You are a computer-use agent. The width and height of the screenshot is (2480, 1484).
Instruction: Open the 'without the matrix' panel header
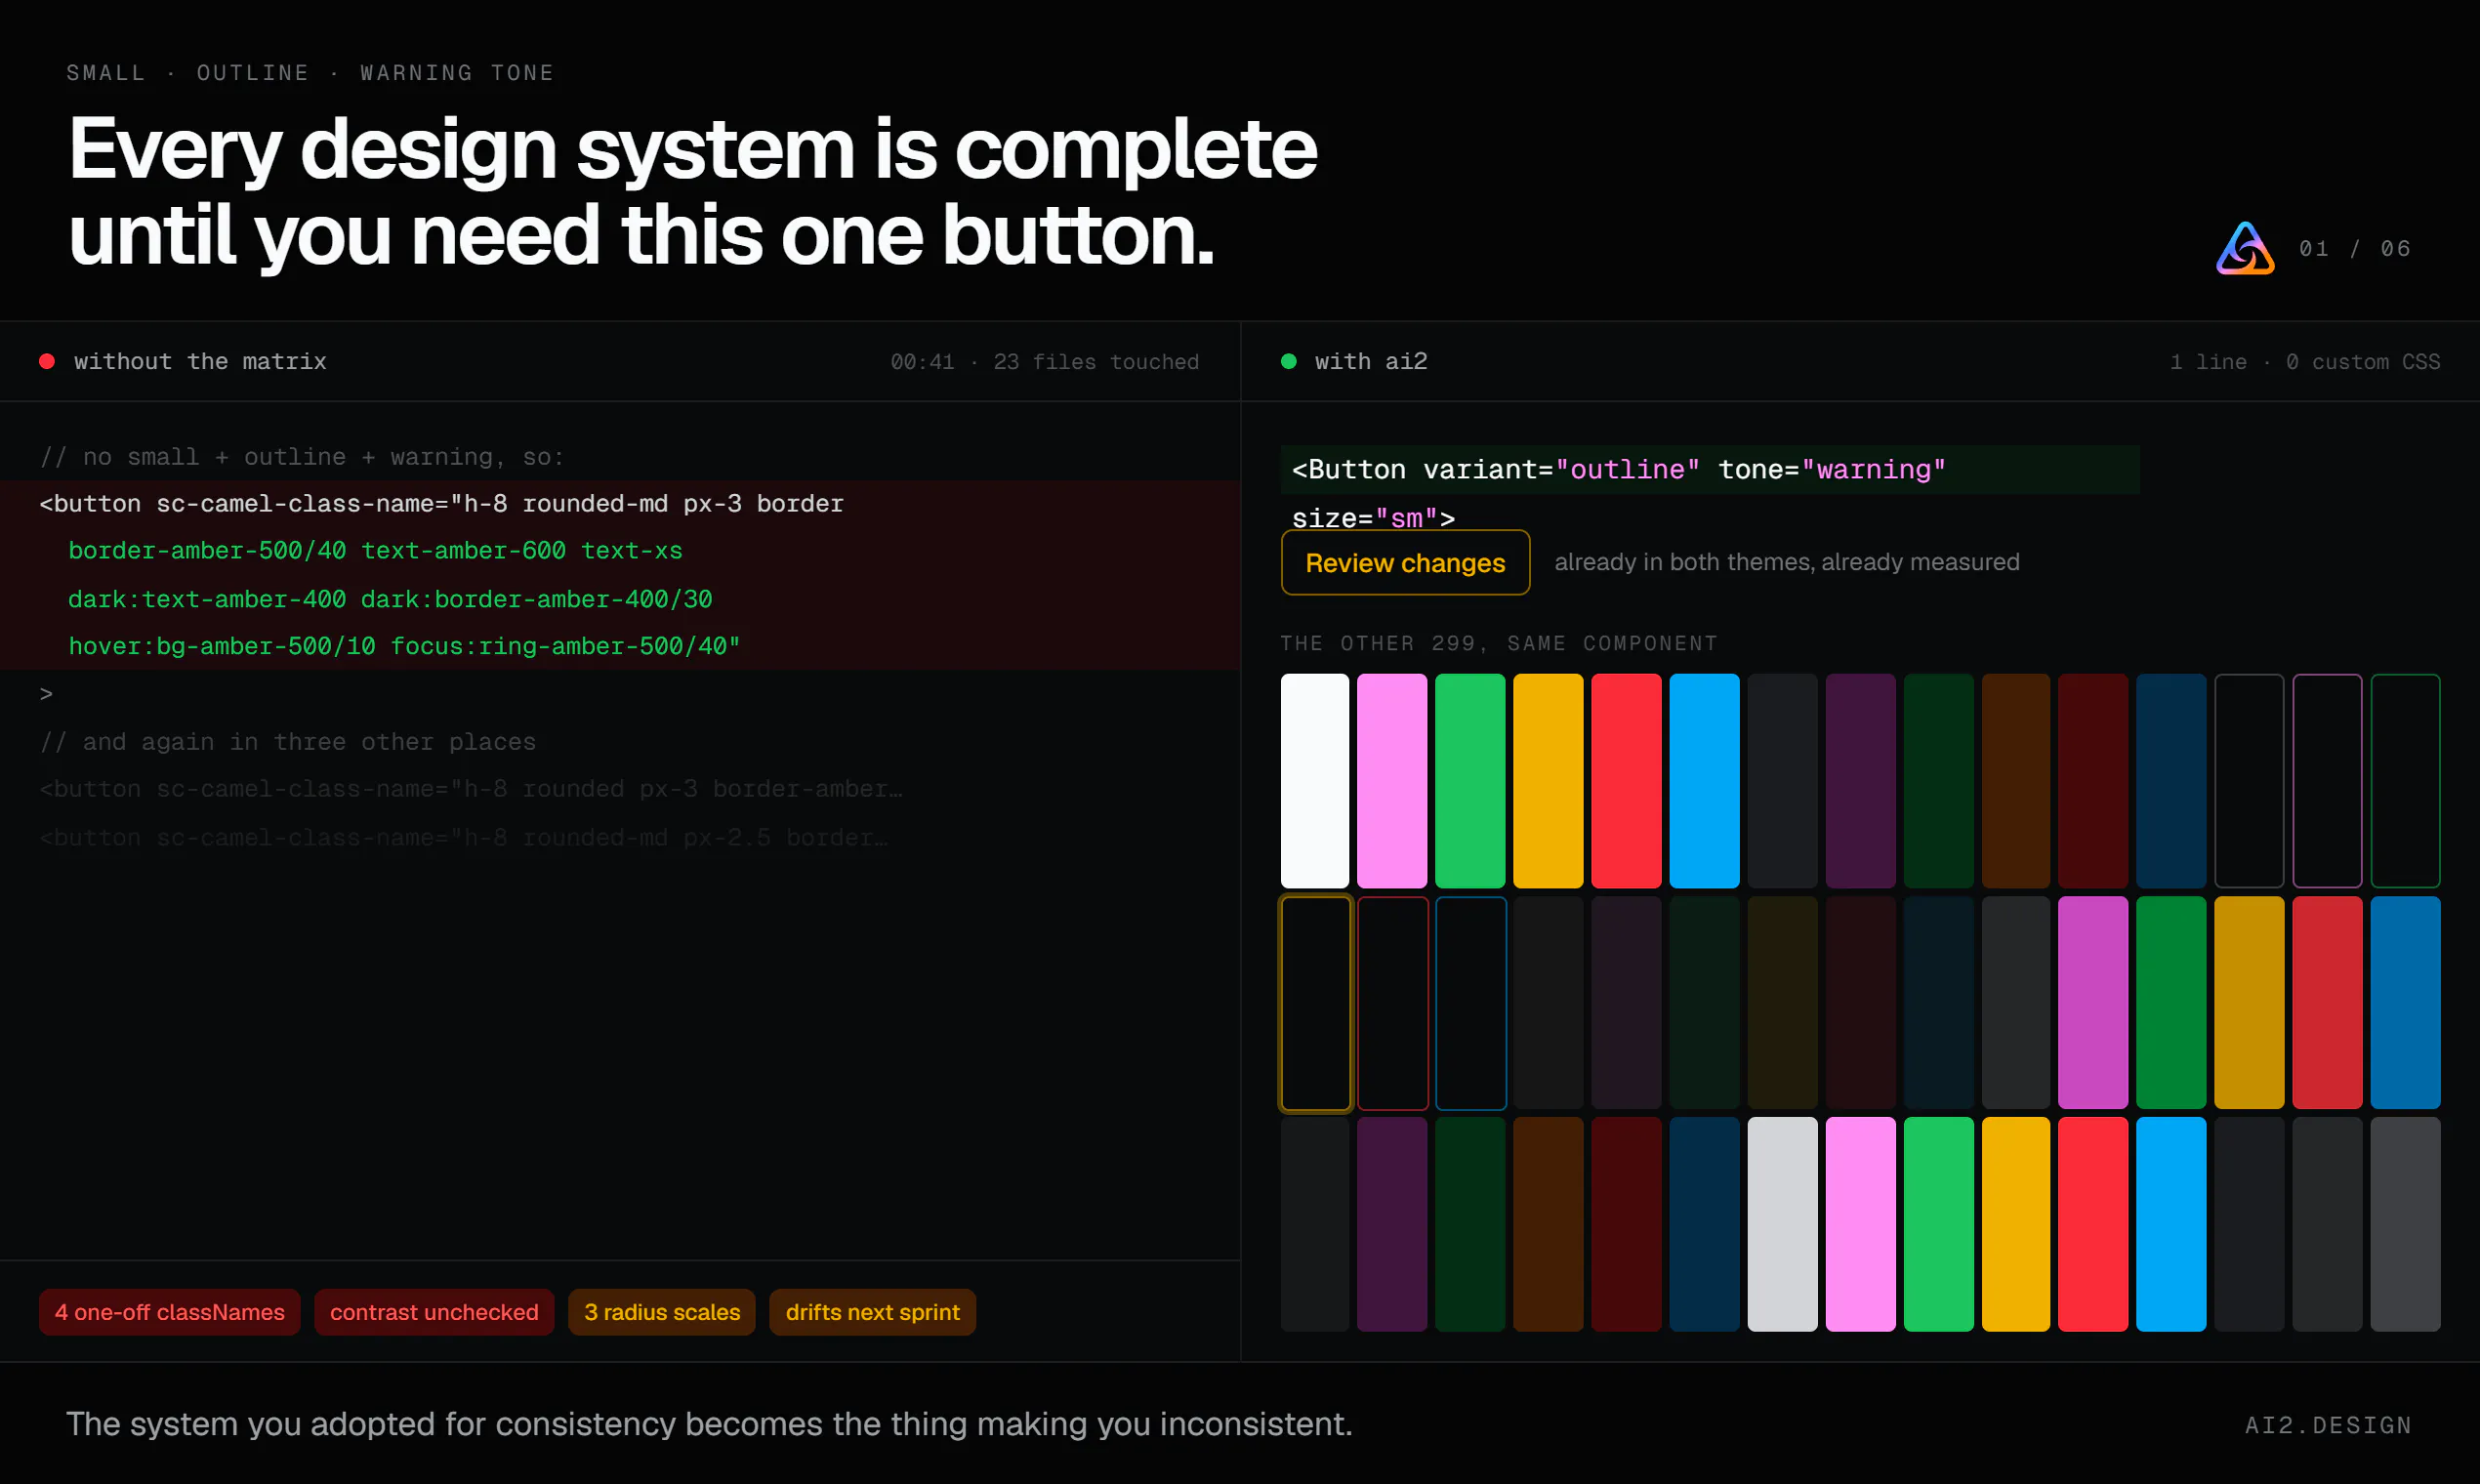click(620, 361)
